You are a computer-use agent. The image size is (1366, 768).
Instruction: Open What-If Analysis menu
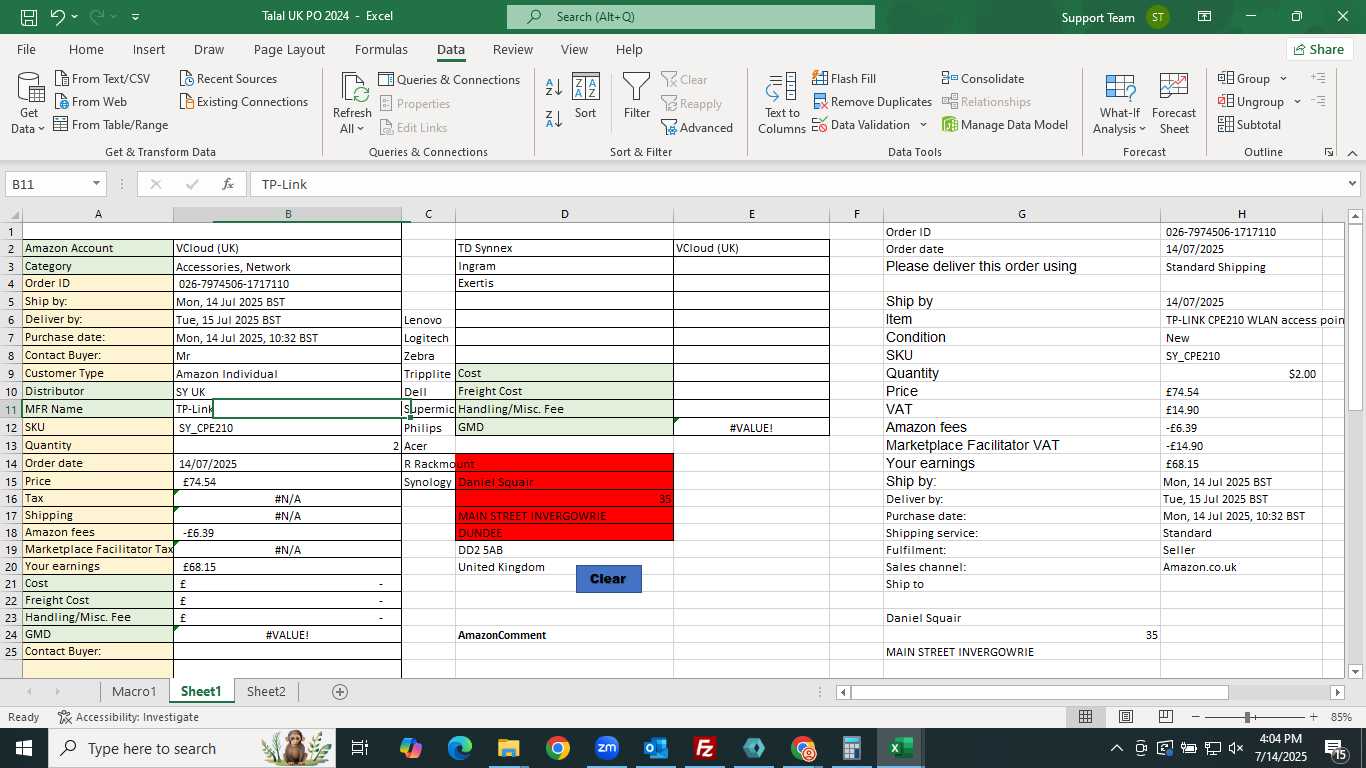click(x=1119, y=103)
